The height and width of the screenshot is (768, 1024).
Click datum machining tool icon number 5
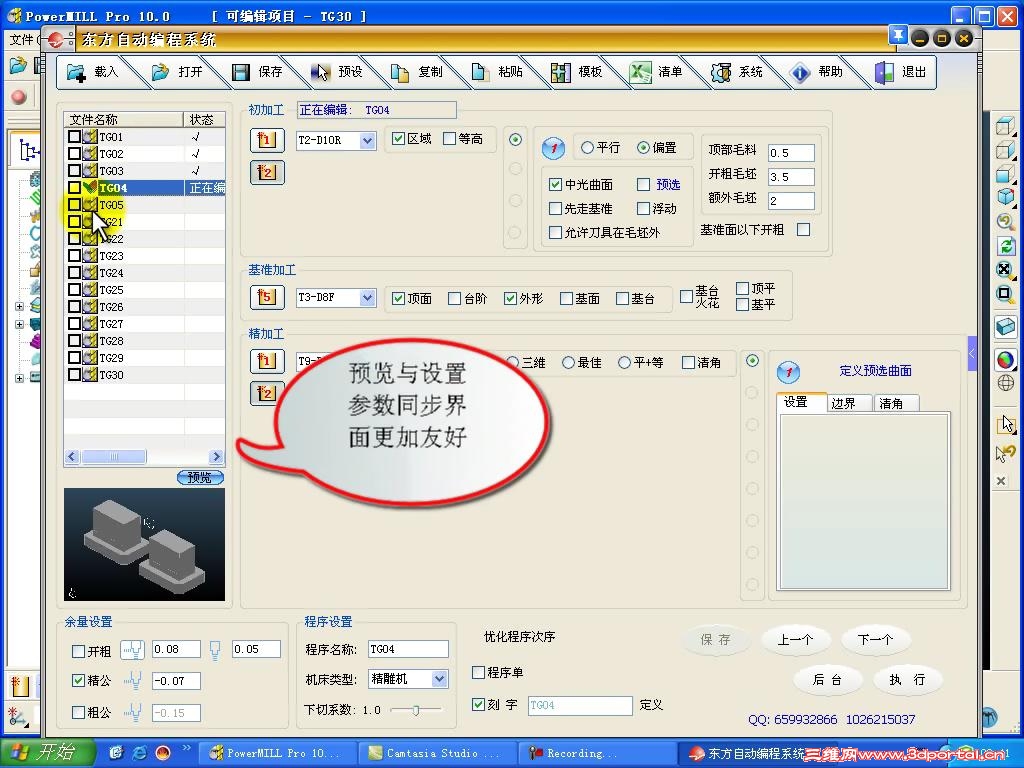267,297
